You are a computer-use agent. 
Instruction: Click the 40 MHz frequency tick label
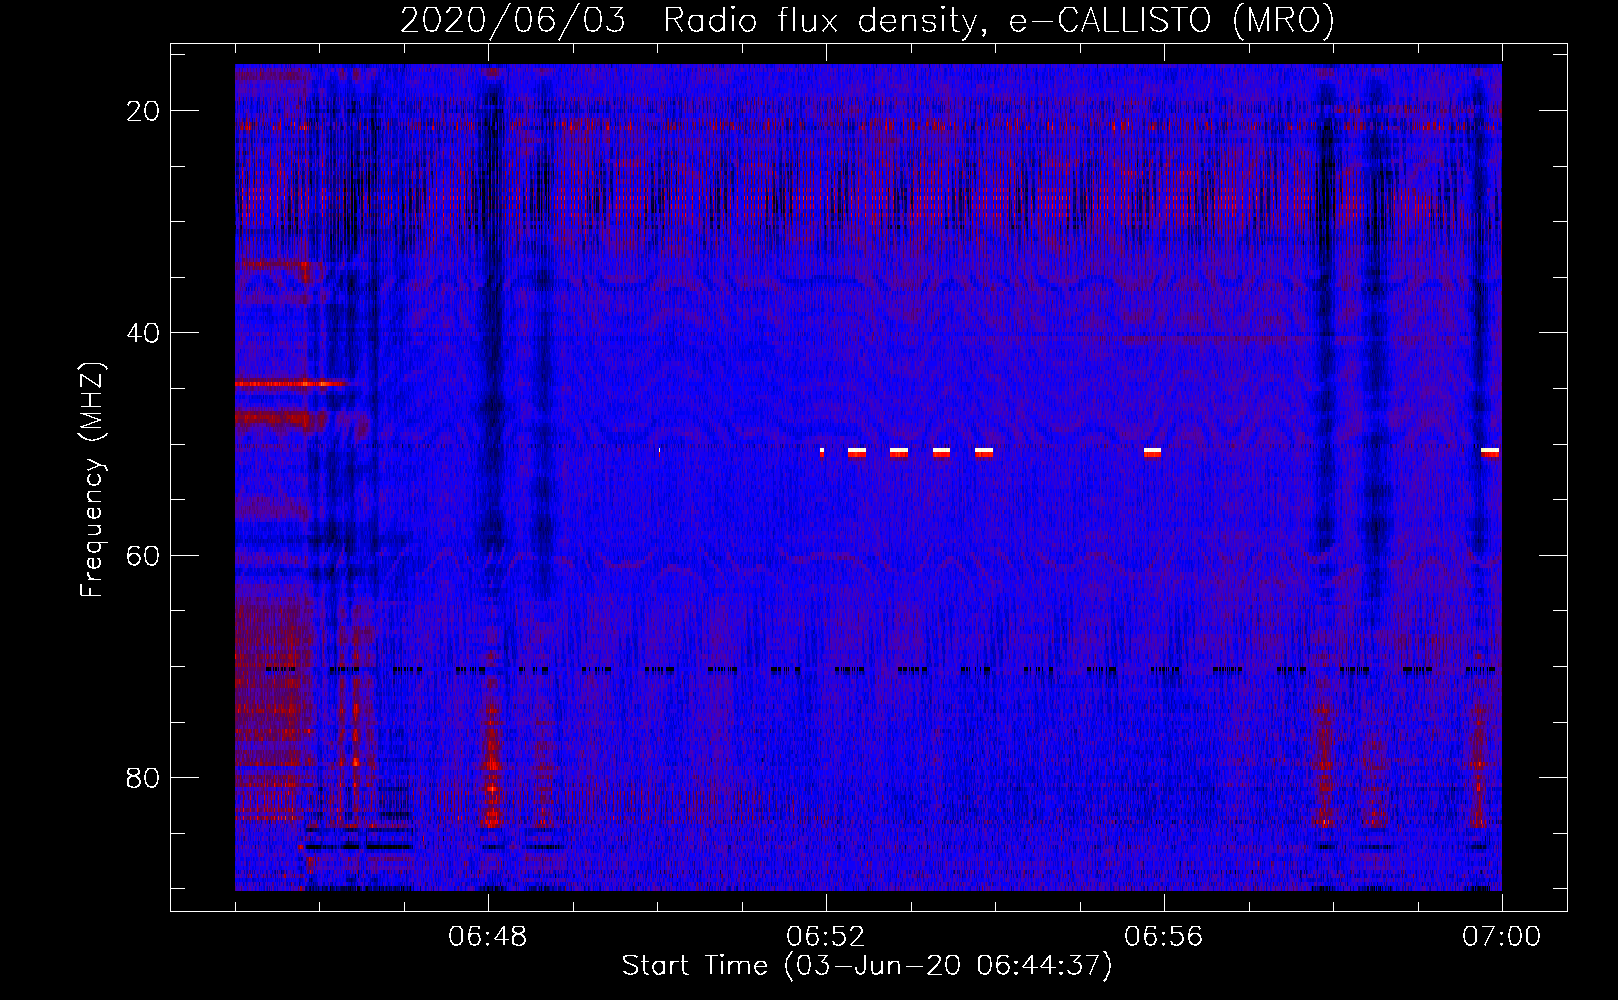144,333
